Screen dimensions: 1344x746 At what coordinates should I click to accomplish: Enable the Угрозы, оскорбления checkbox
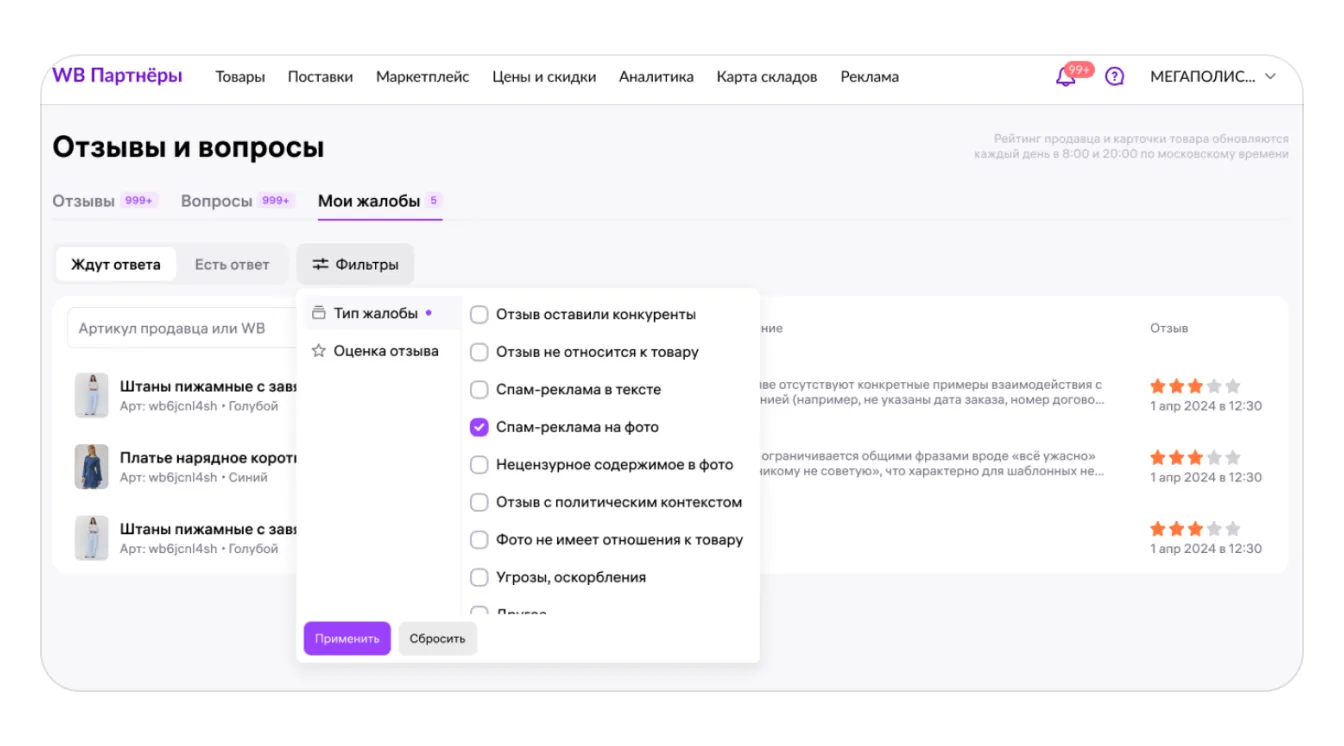(479, 577)
